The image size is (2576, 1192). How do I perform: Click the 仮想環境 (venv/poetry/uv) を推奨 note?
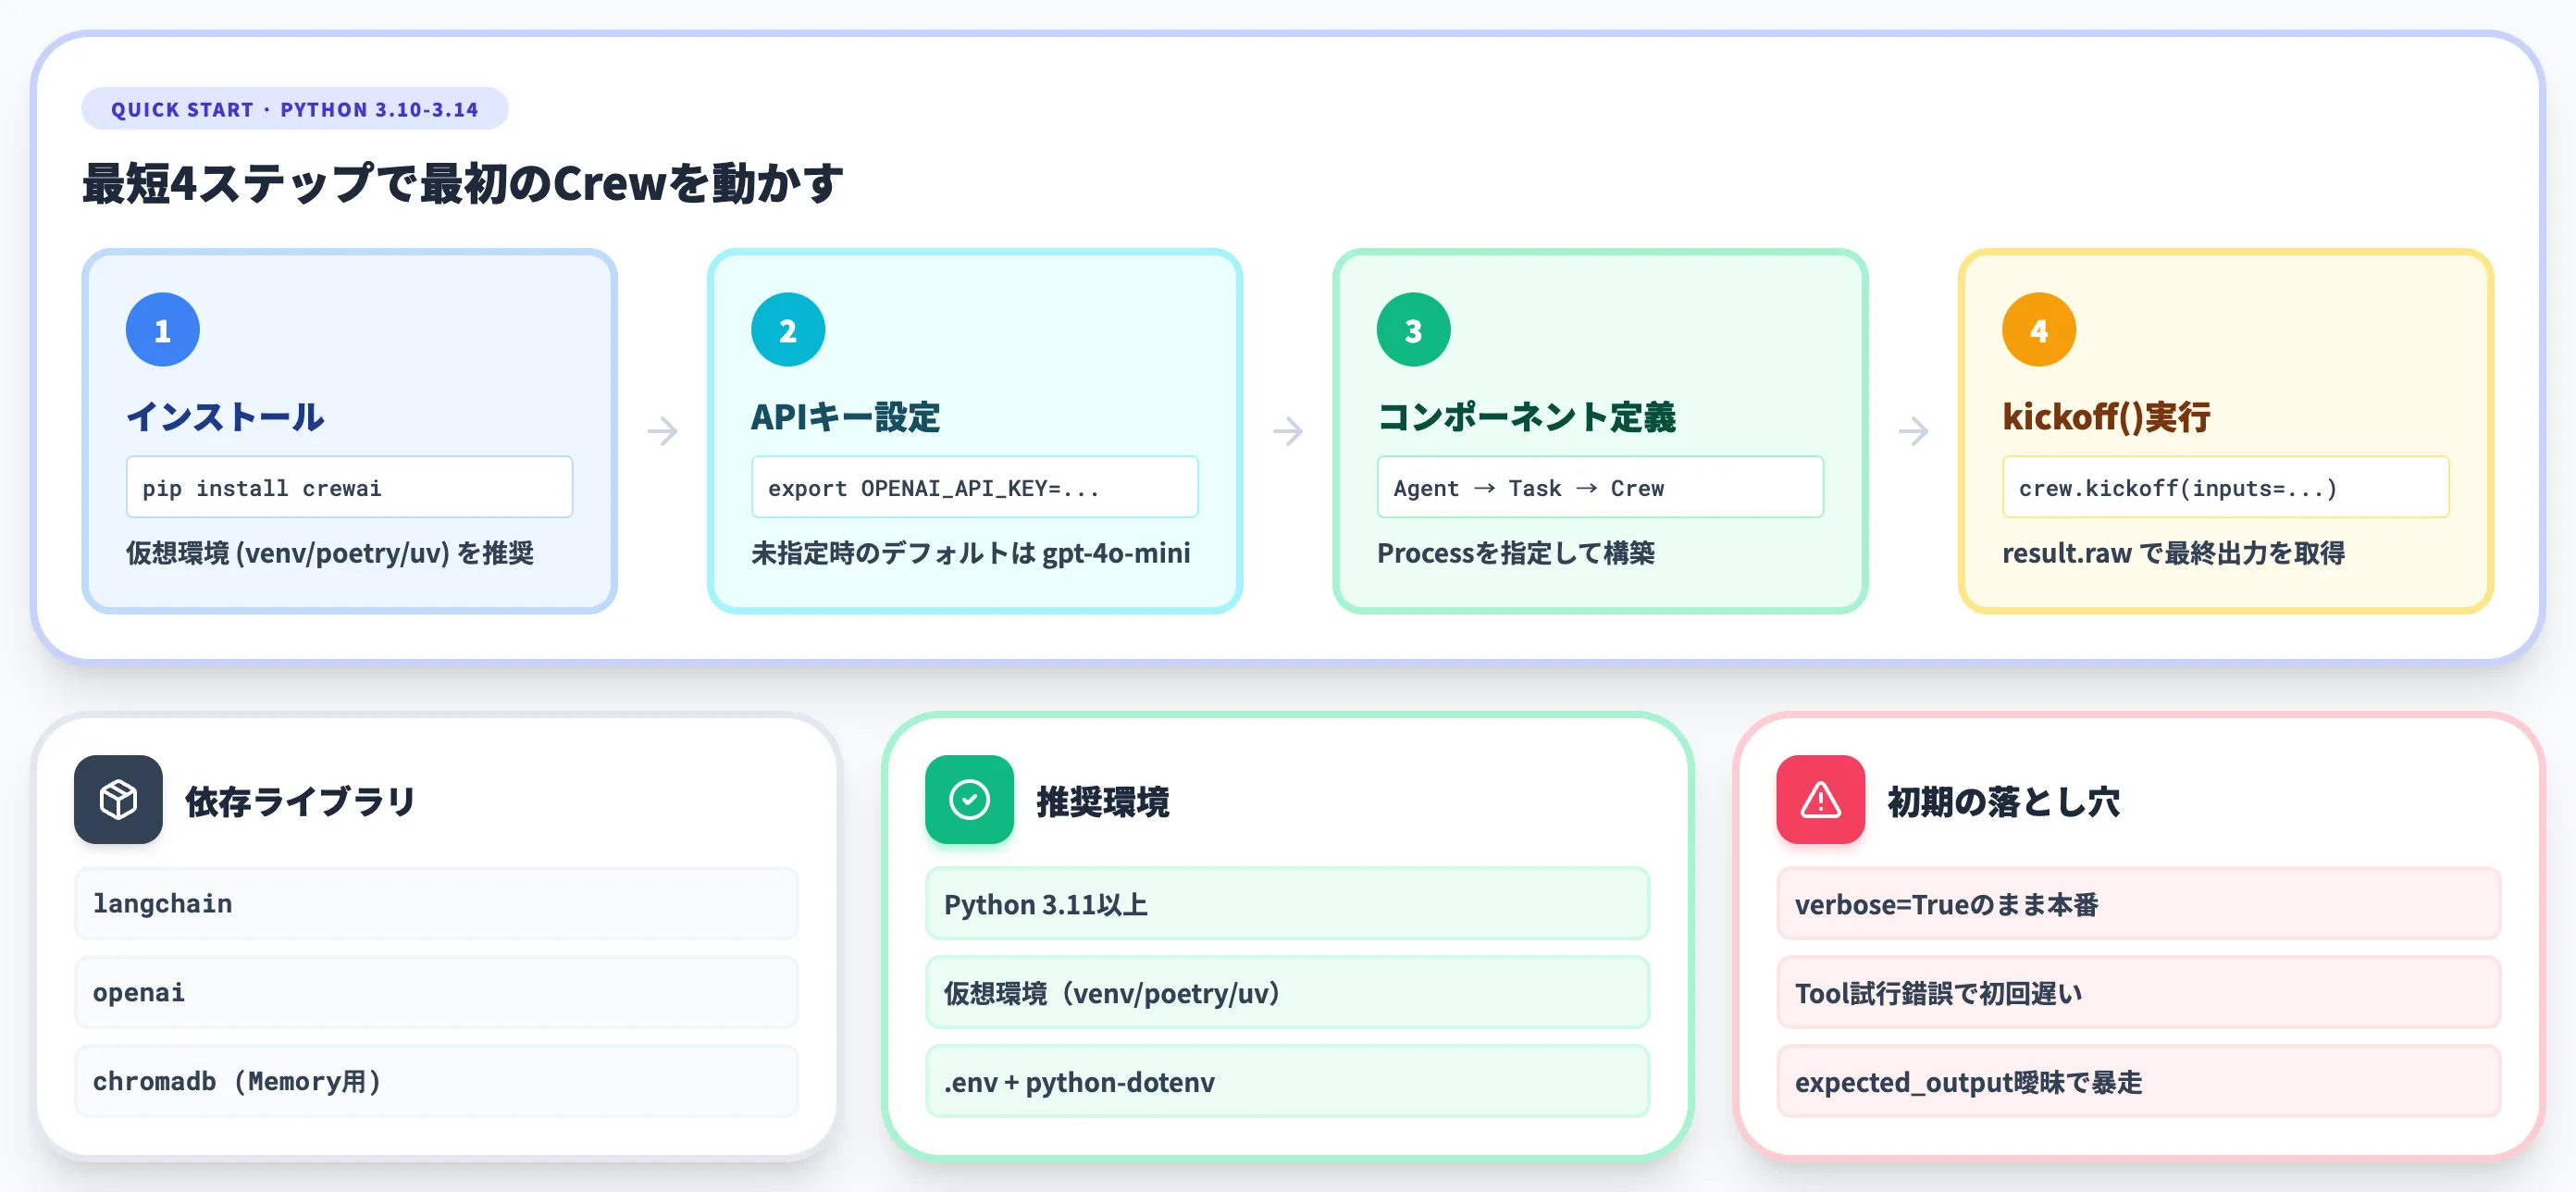pyautogui.click(x=330, y=553)
